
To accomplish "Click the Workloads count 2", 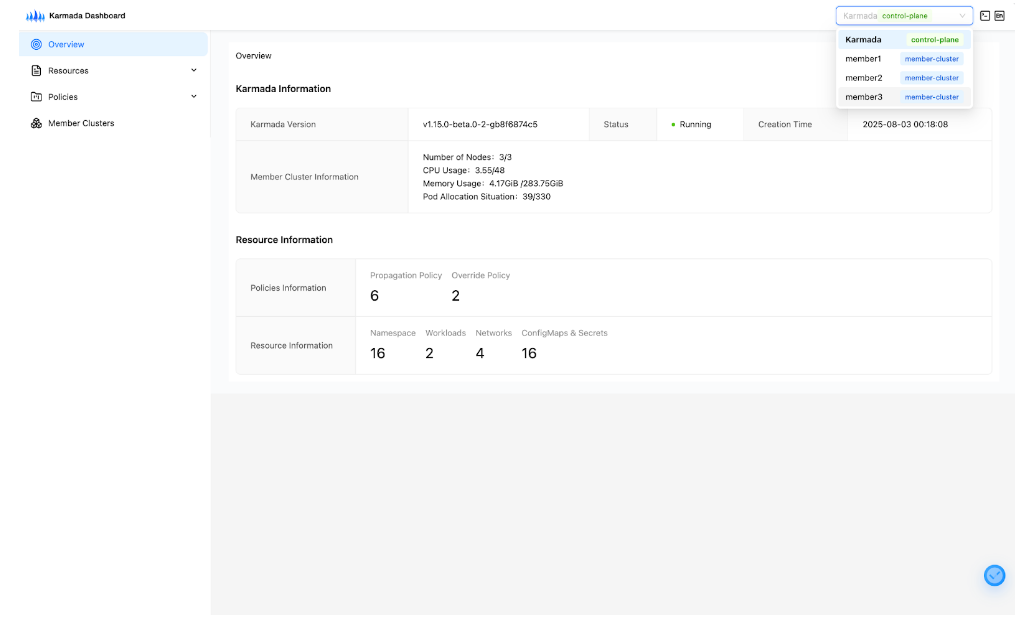I will tap(429, 353).
